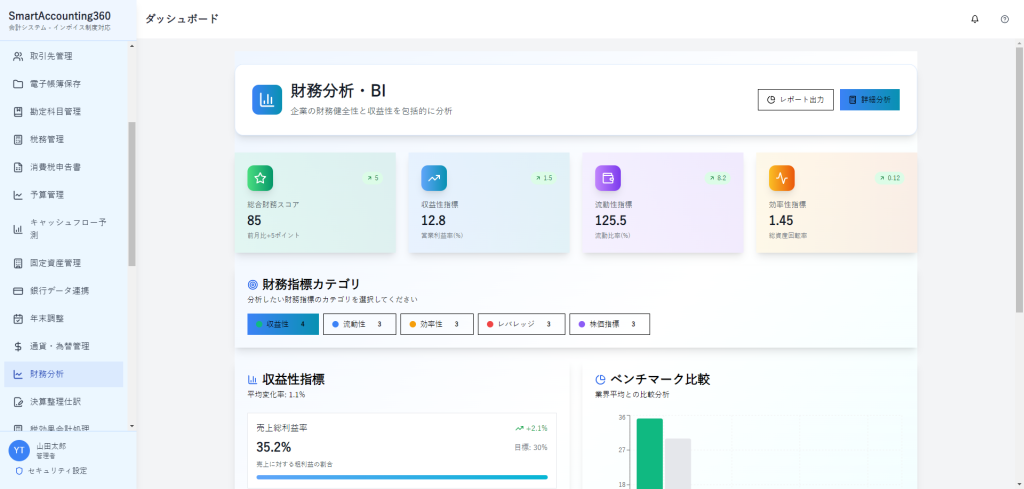Click the purple wallet 流動性指標 icon
This screenshot has height=489, width=1024.
tap(607, 178)
